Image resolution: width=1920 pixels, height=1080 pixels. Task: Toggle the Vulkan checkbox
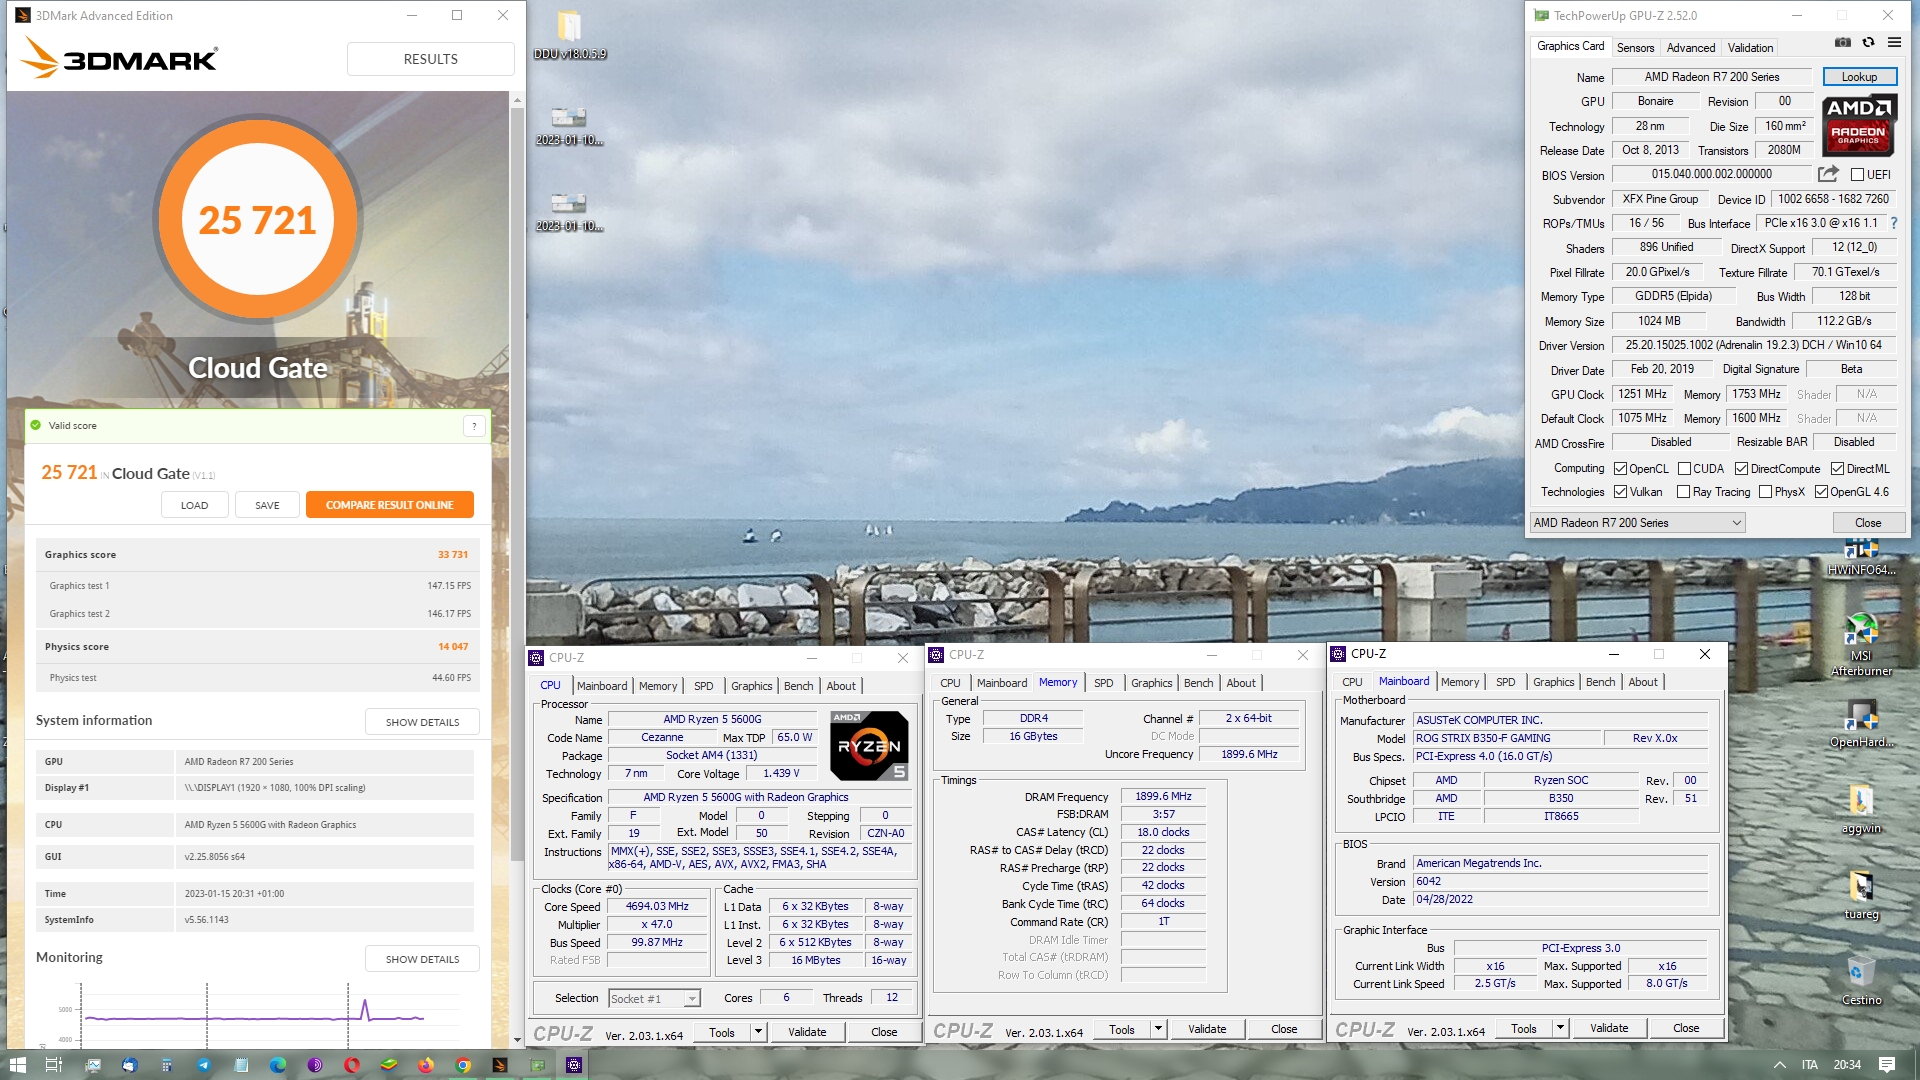[1620, 492]
